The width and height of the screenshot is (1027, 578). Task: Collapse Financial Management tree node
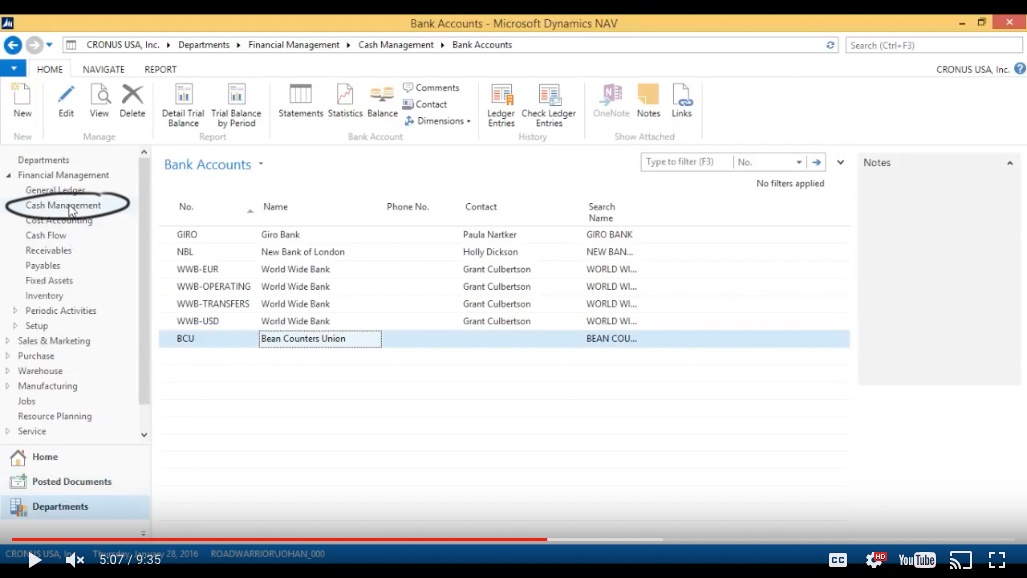point(9,175)
